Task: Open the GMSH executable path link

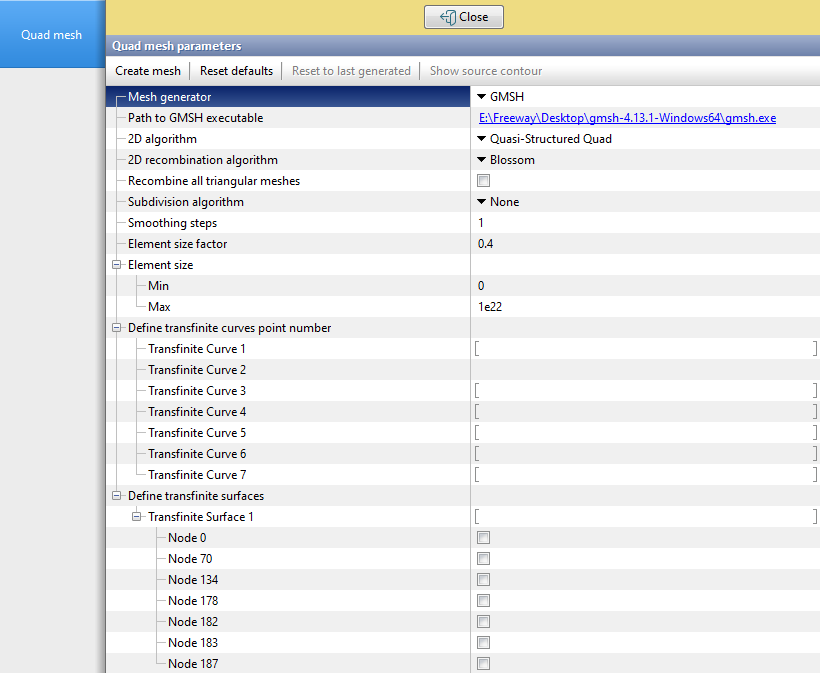Action: click(627, 118)
